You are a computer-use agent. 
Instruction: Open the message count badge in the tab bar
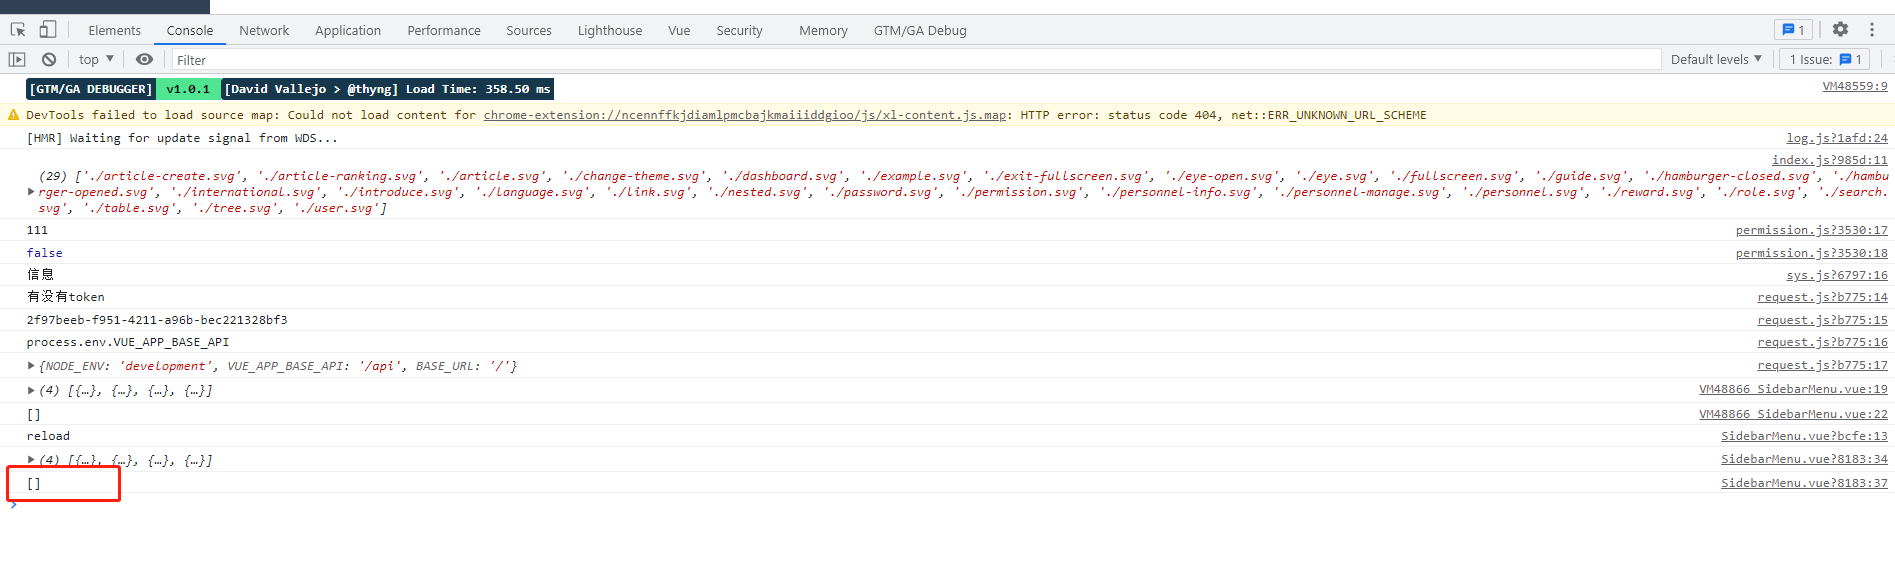[1793, 30]
